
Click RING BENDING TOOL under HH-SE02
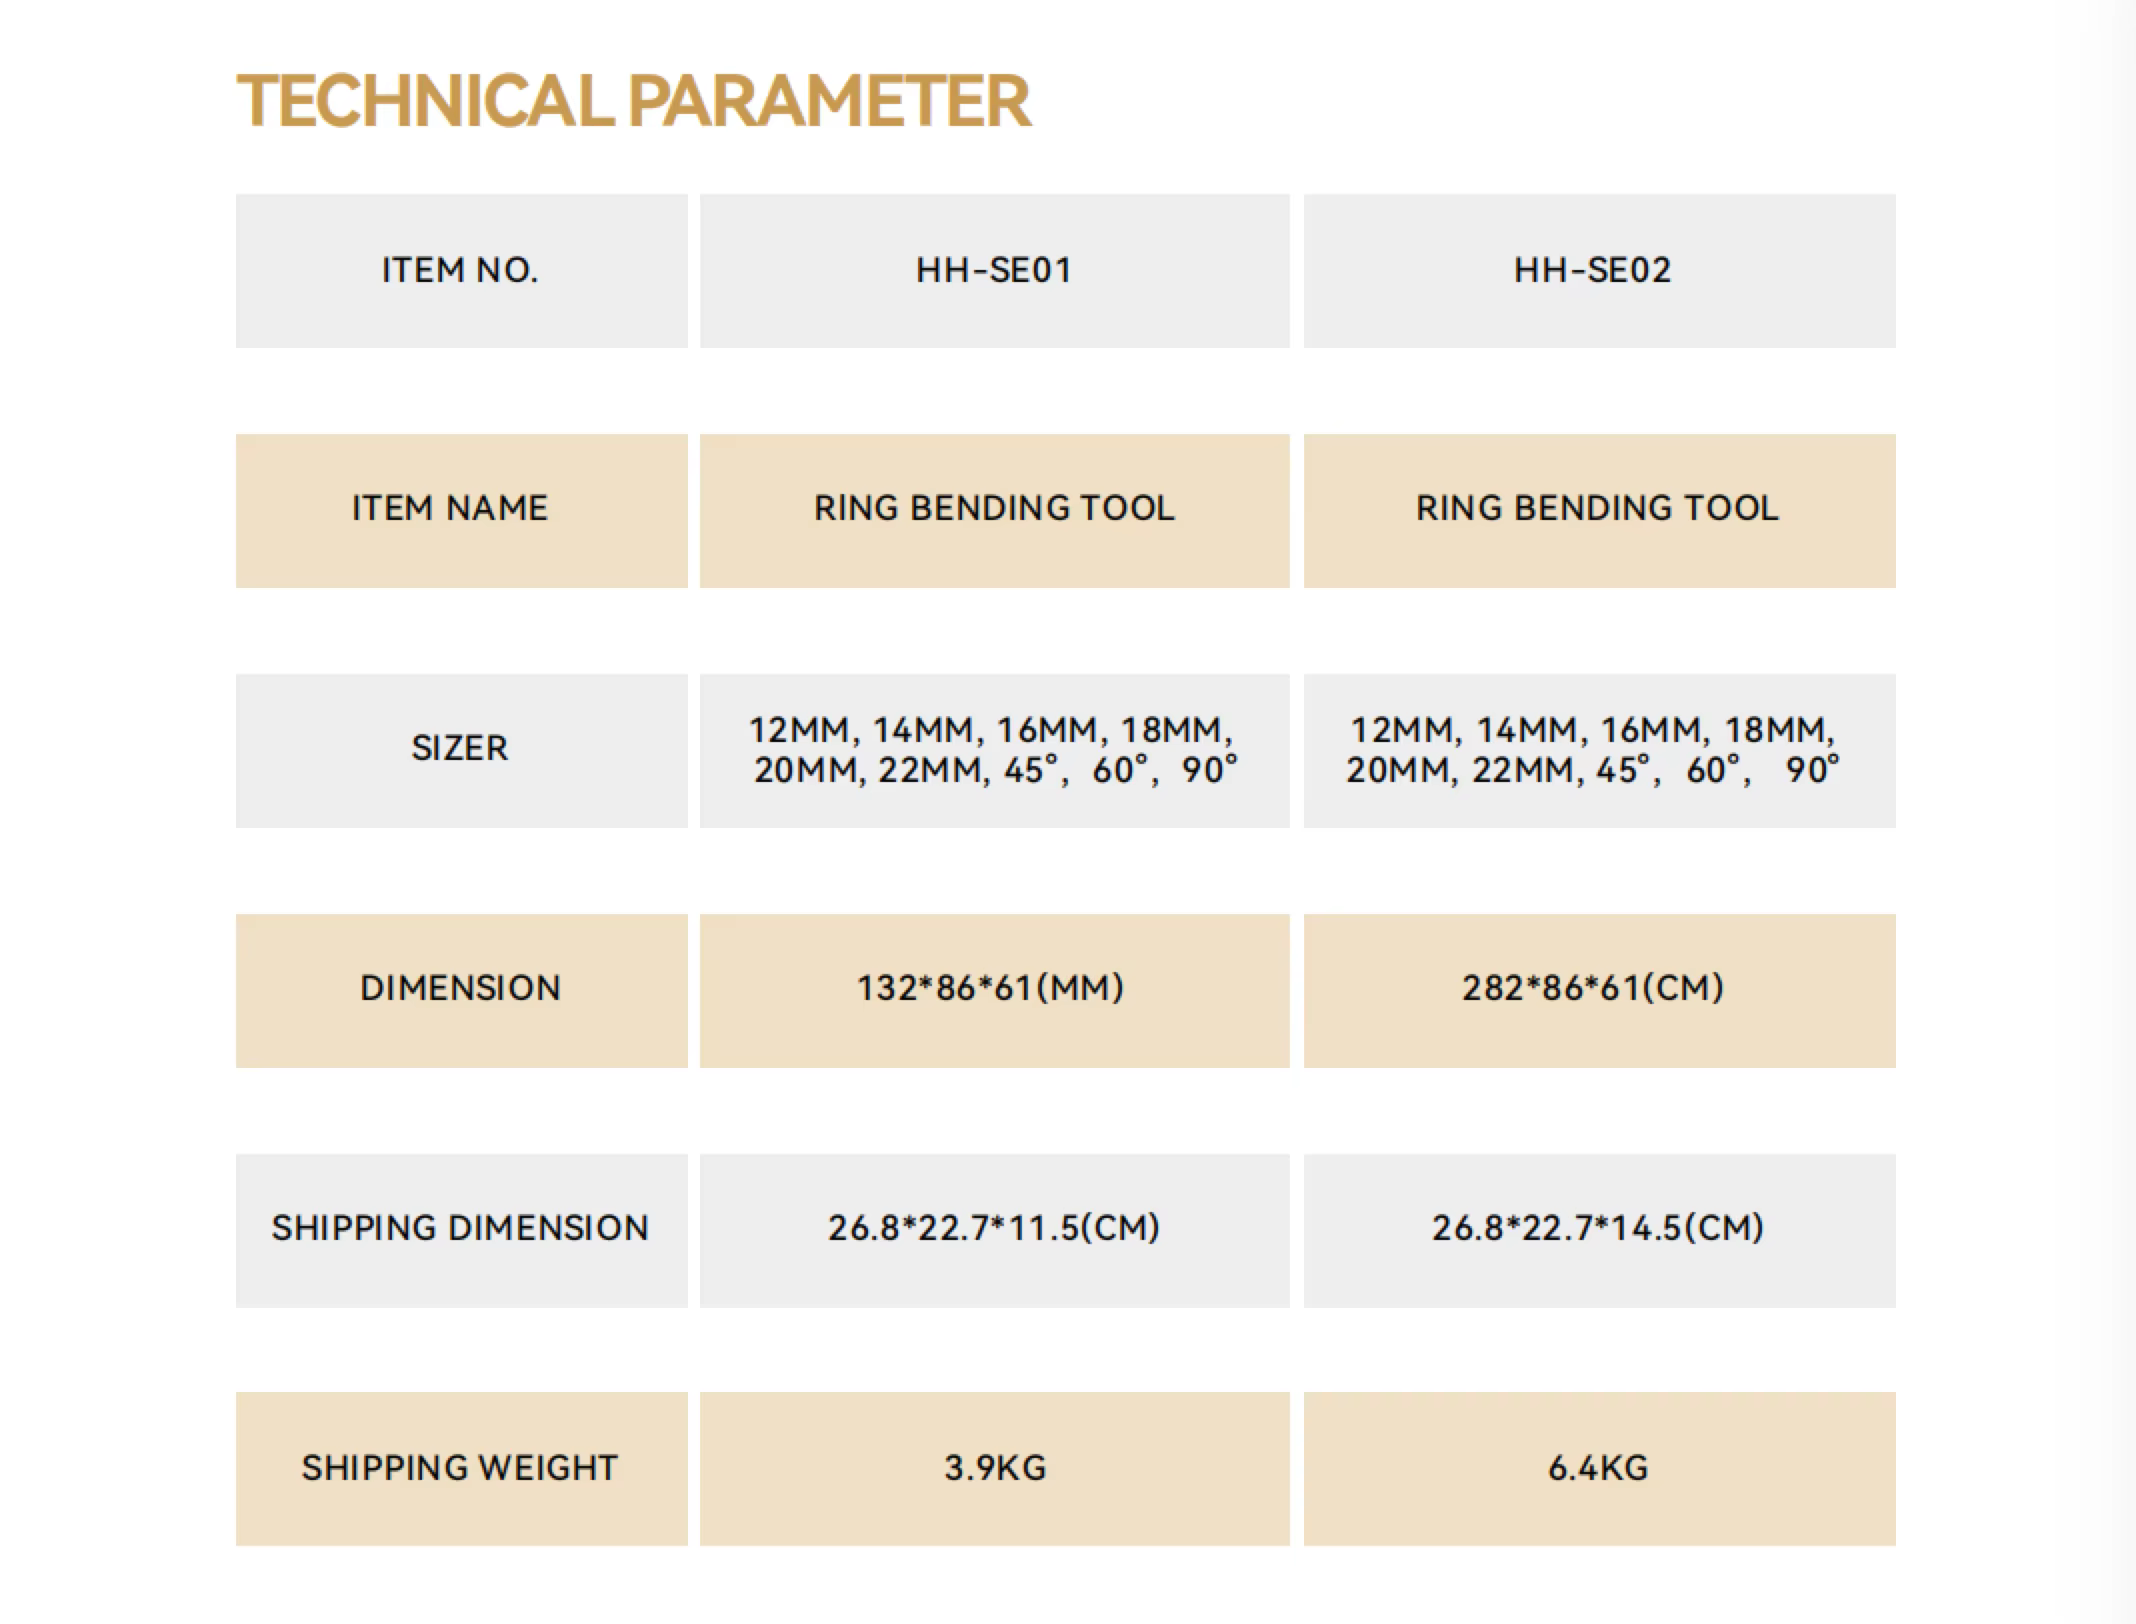coord(1600,511)
